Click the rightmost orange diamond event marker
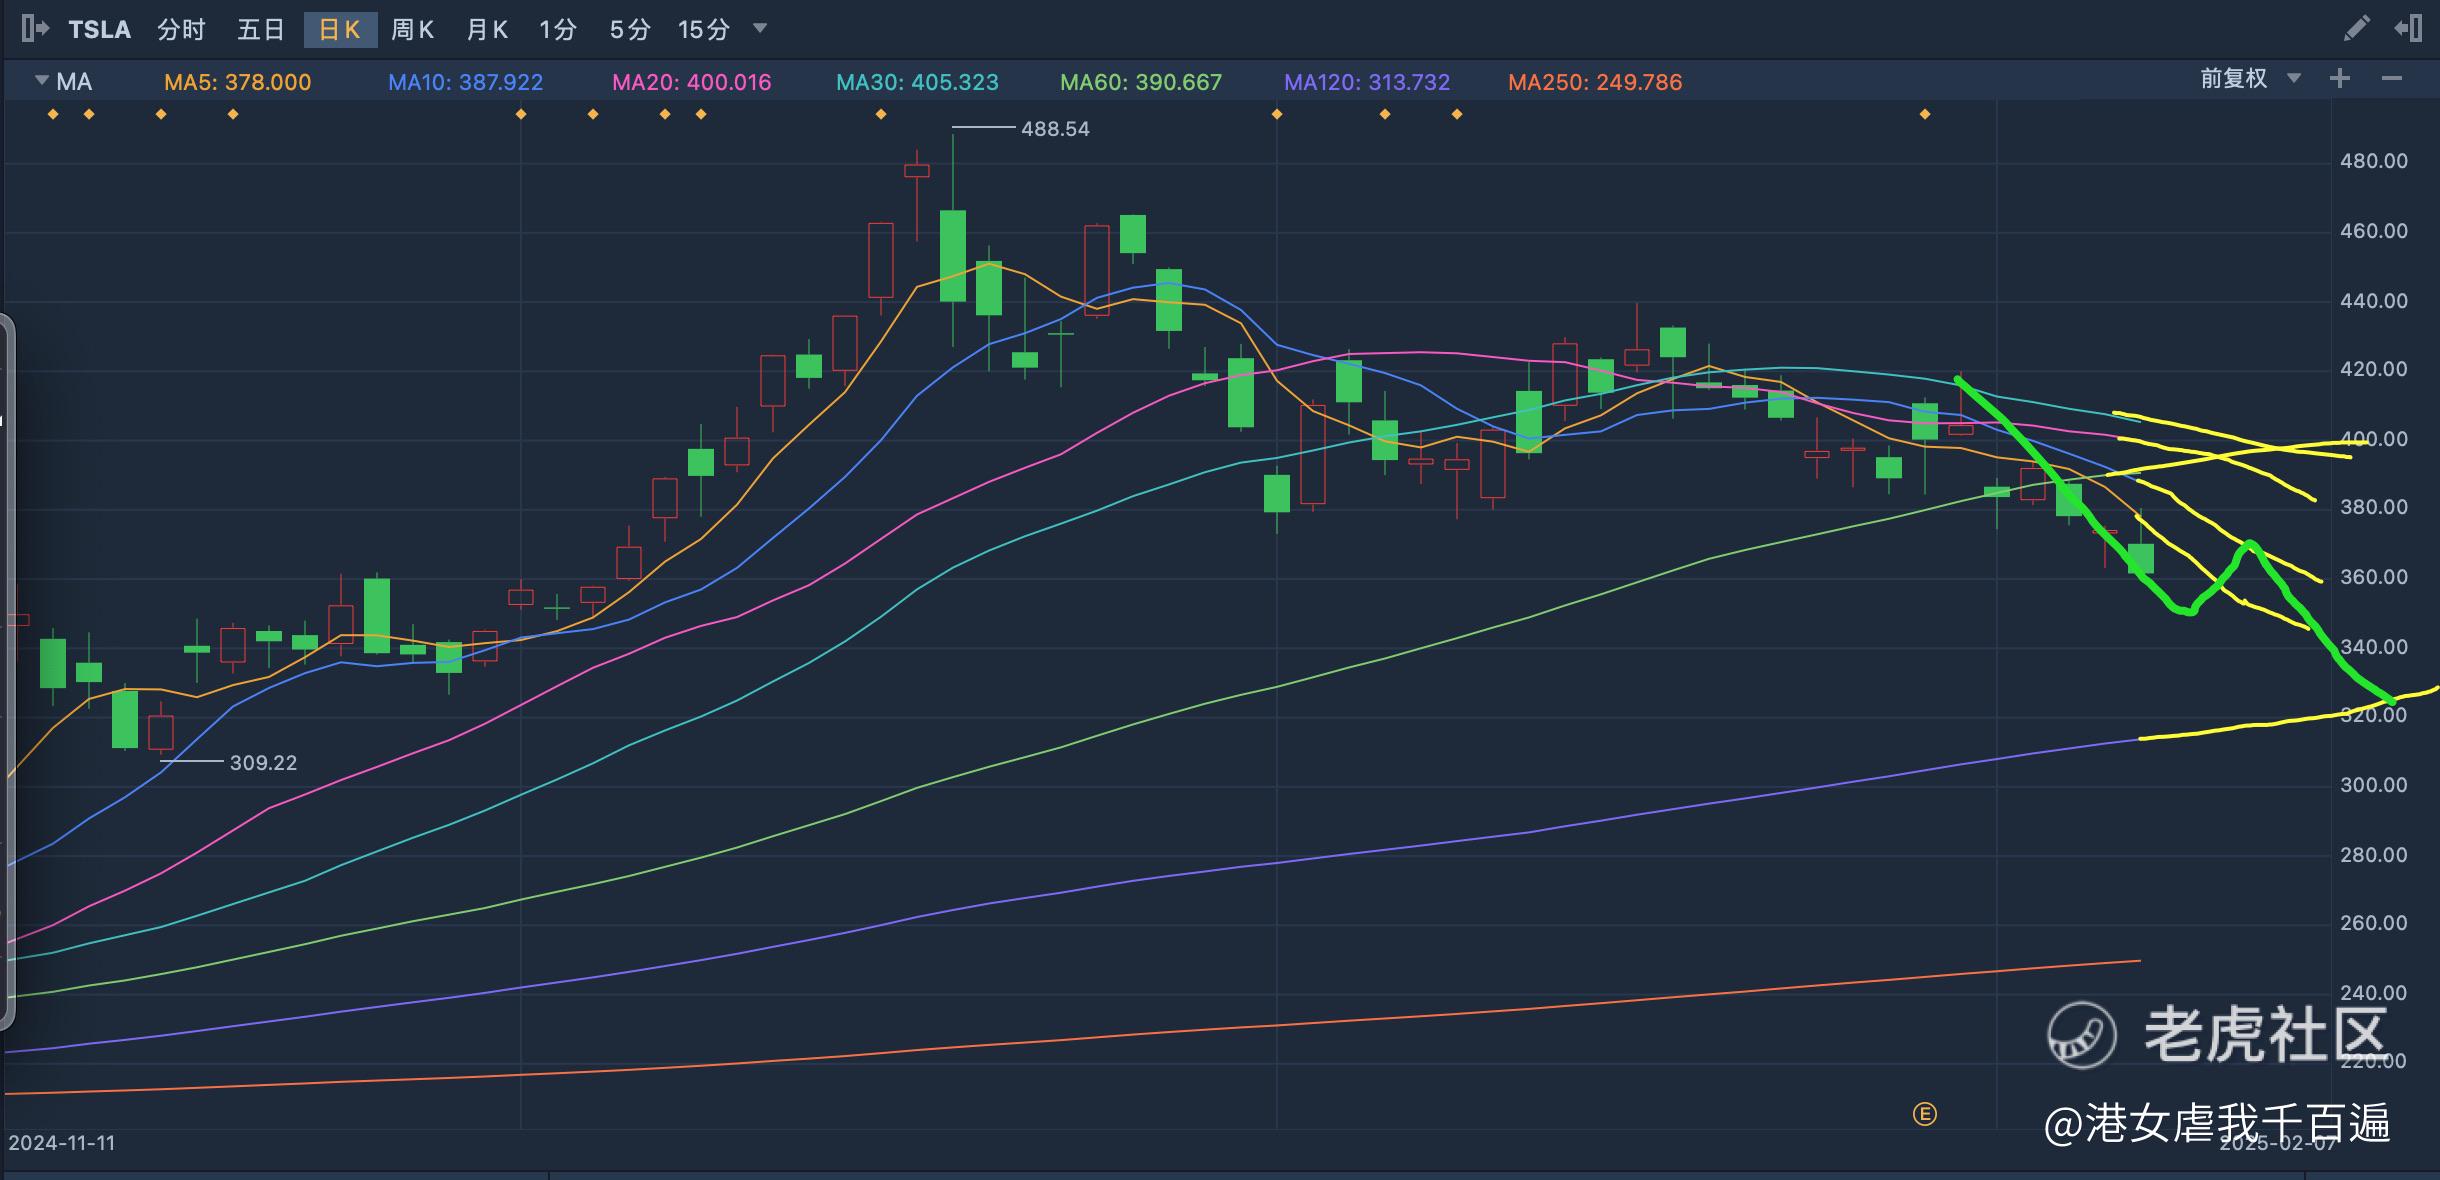This screenshot has height=1180, width=2440. tap(1925, 115)
